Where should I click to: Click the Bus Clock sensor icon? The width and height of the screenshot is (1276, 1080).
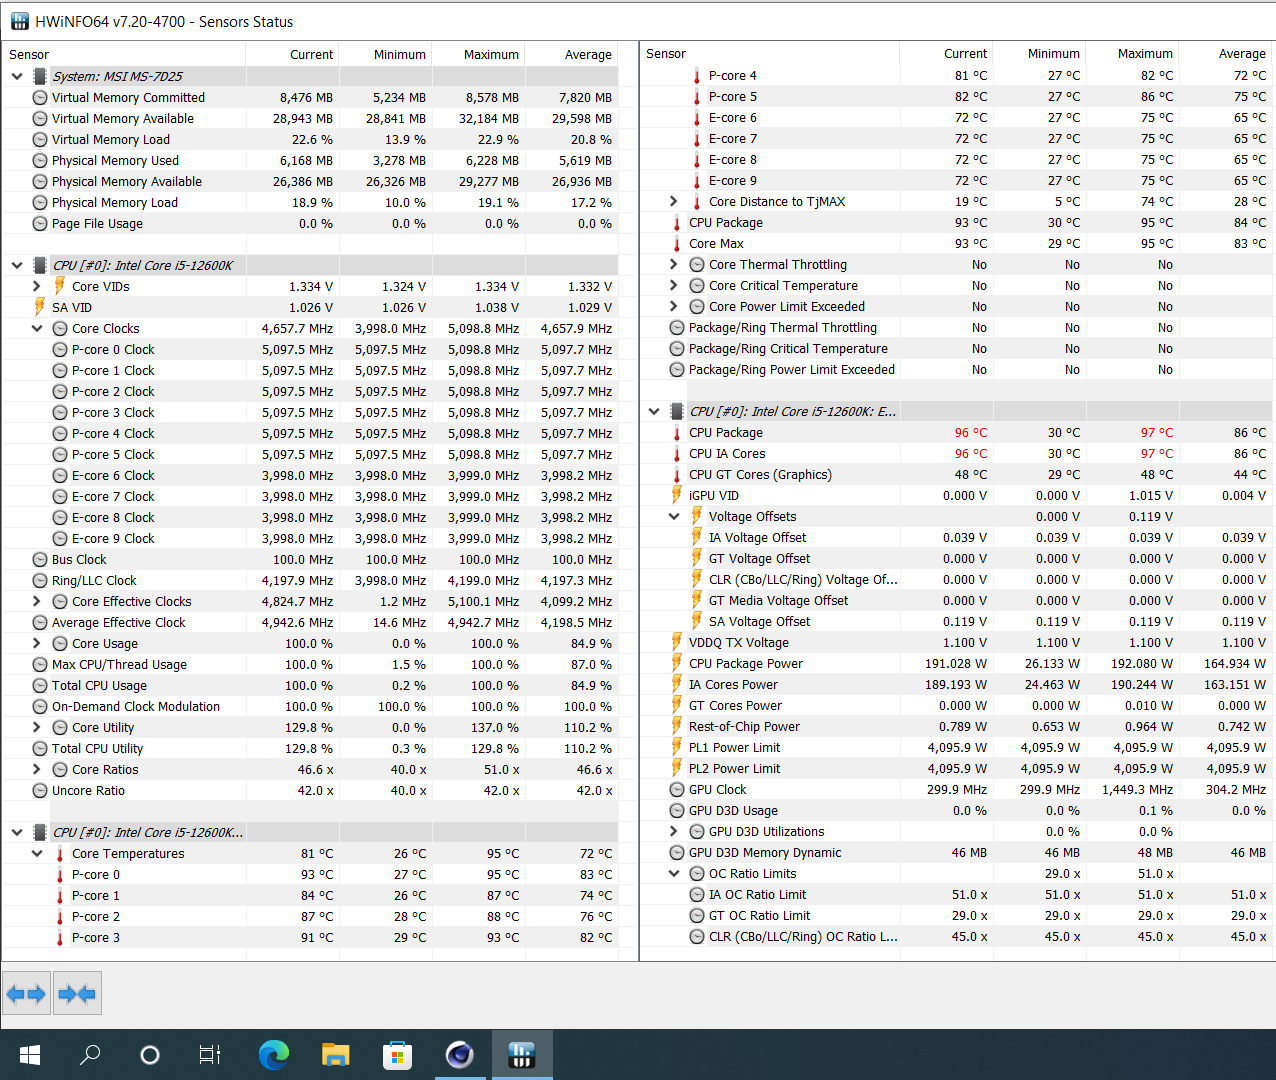(x=40, y=559)
